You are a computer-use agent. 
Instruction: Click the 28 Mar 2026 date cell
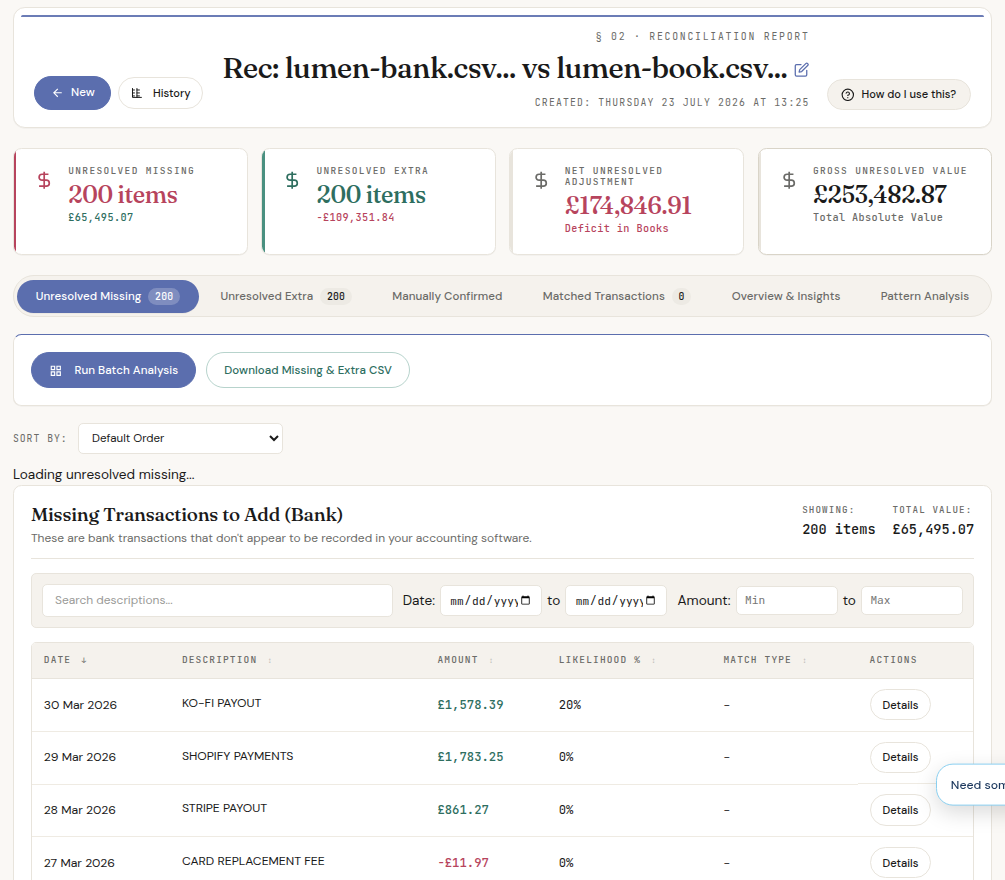pyautogui.click(x=79, y=810)
